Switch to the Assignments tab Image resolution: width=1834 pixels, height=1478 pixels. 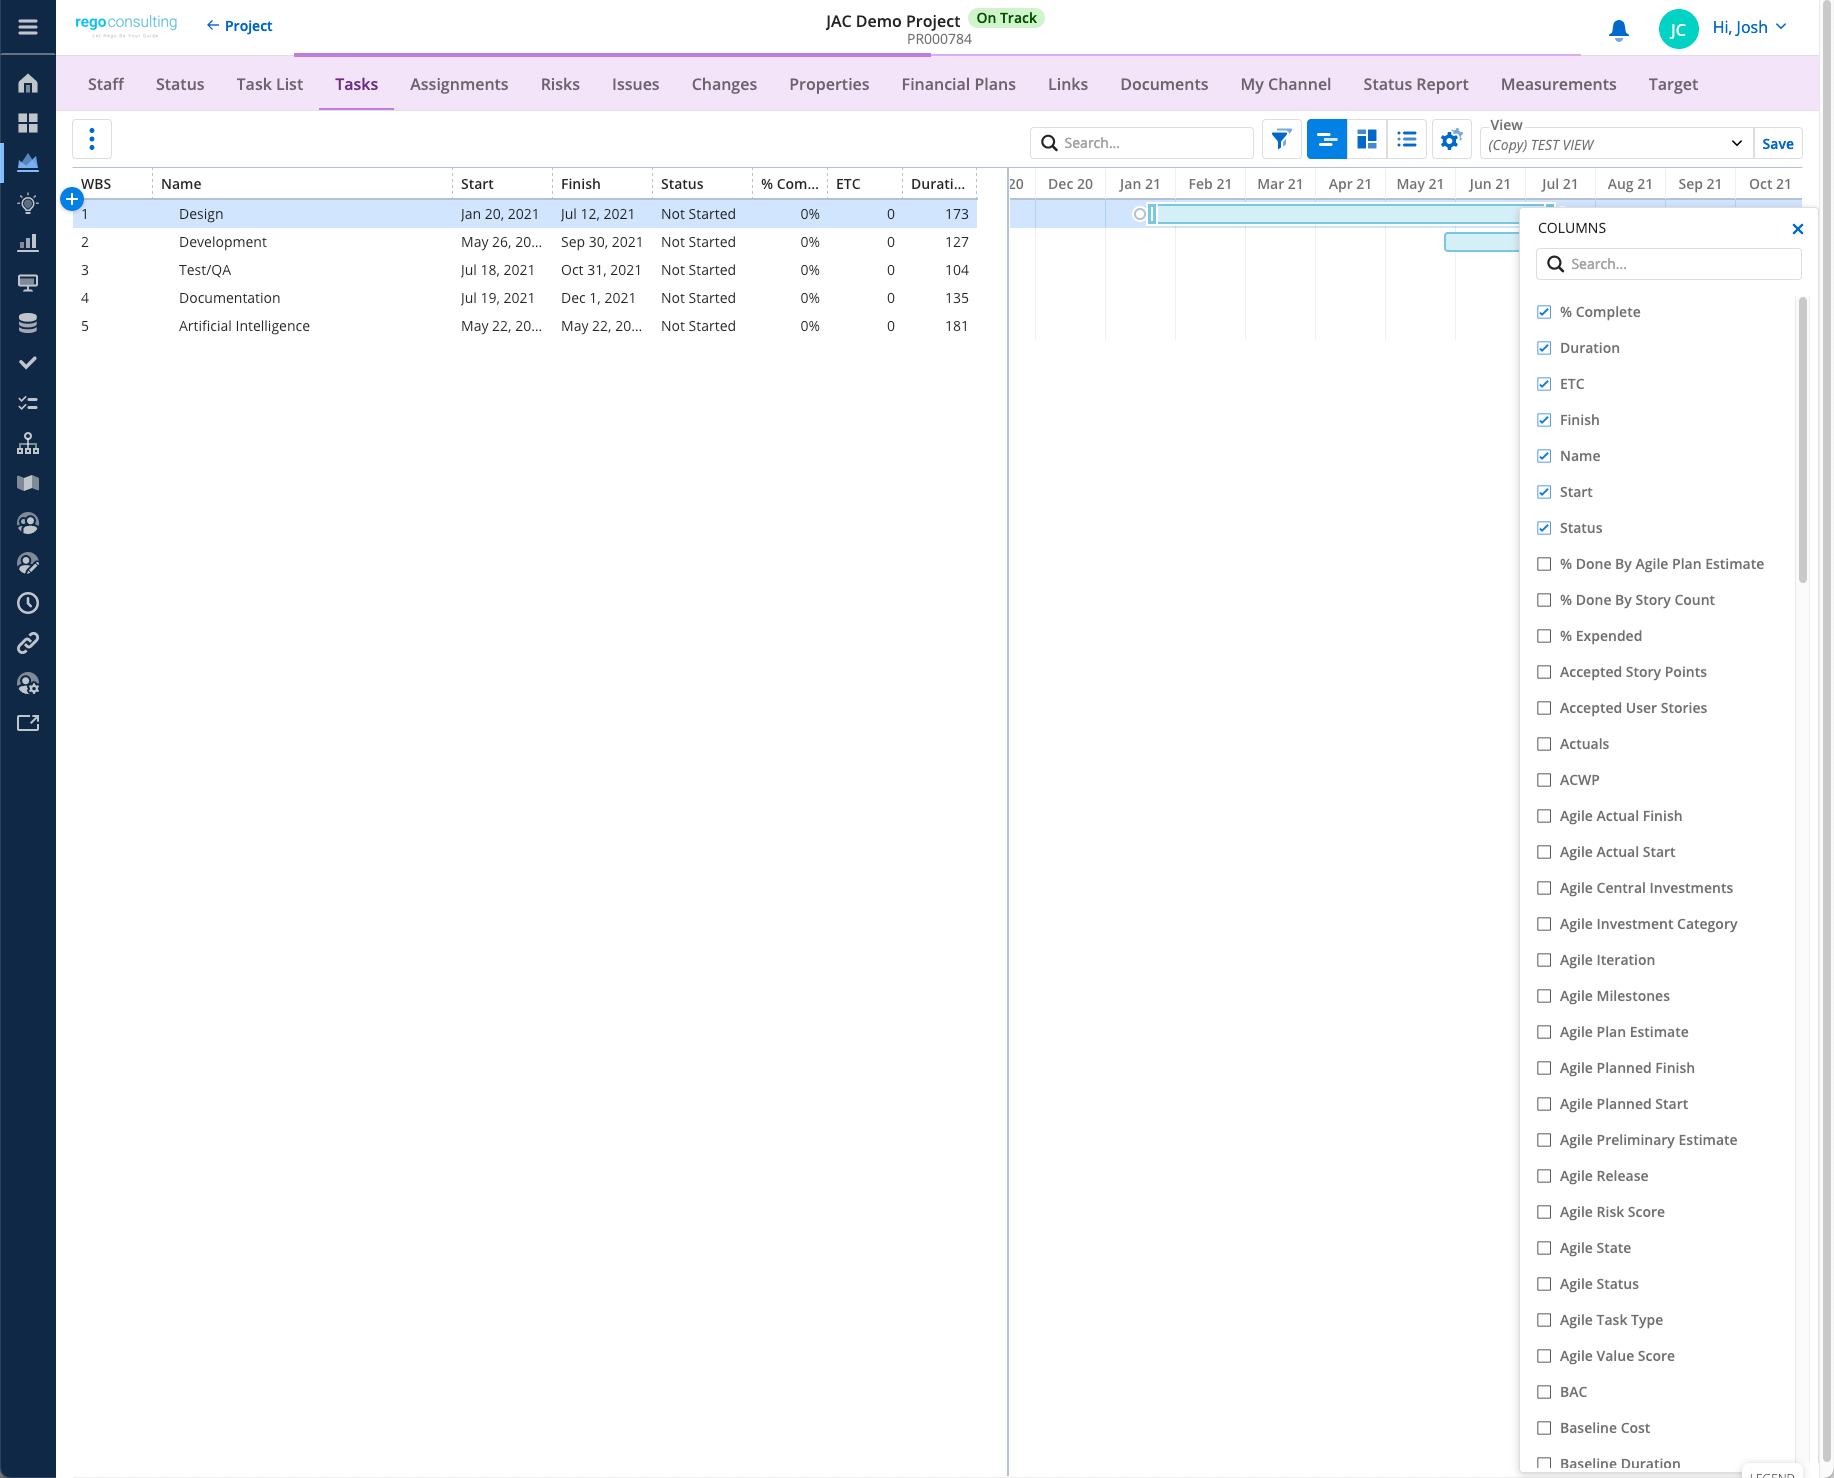tap(459, 84)
